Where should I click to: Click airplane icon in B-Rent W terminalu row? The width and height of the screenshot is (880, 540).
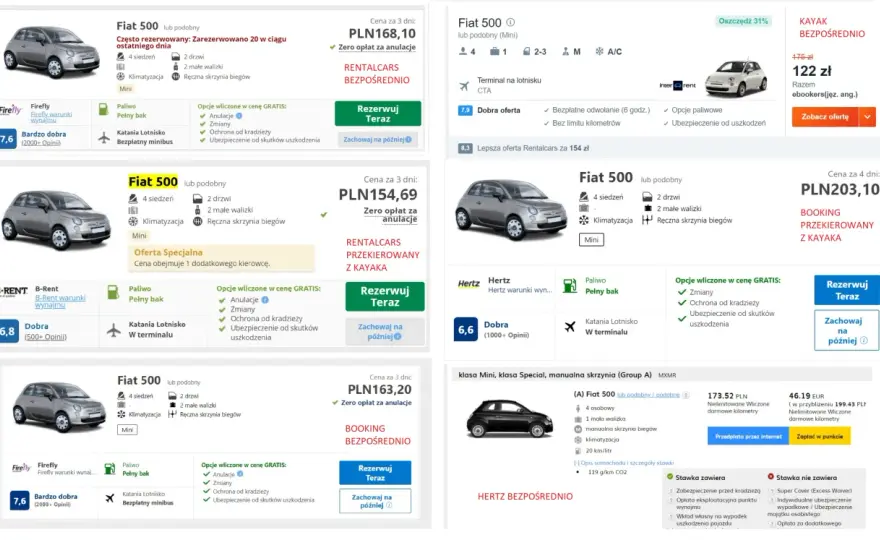coord(114,330)
